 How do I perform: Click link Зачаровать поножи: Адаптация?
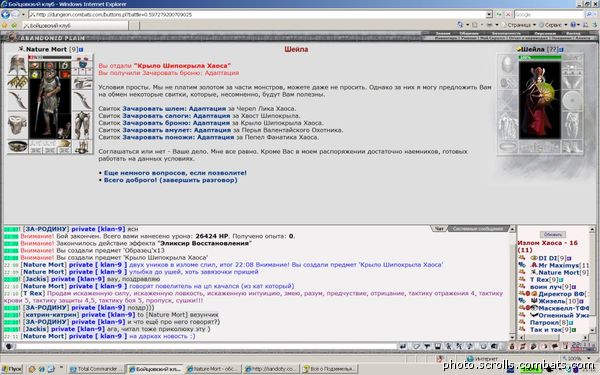178,137
